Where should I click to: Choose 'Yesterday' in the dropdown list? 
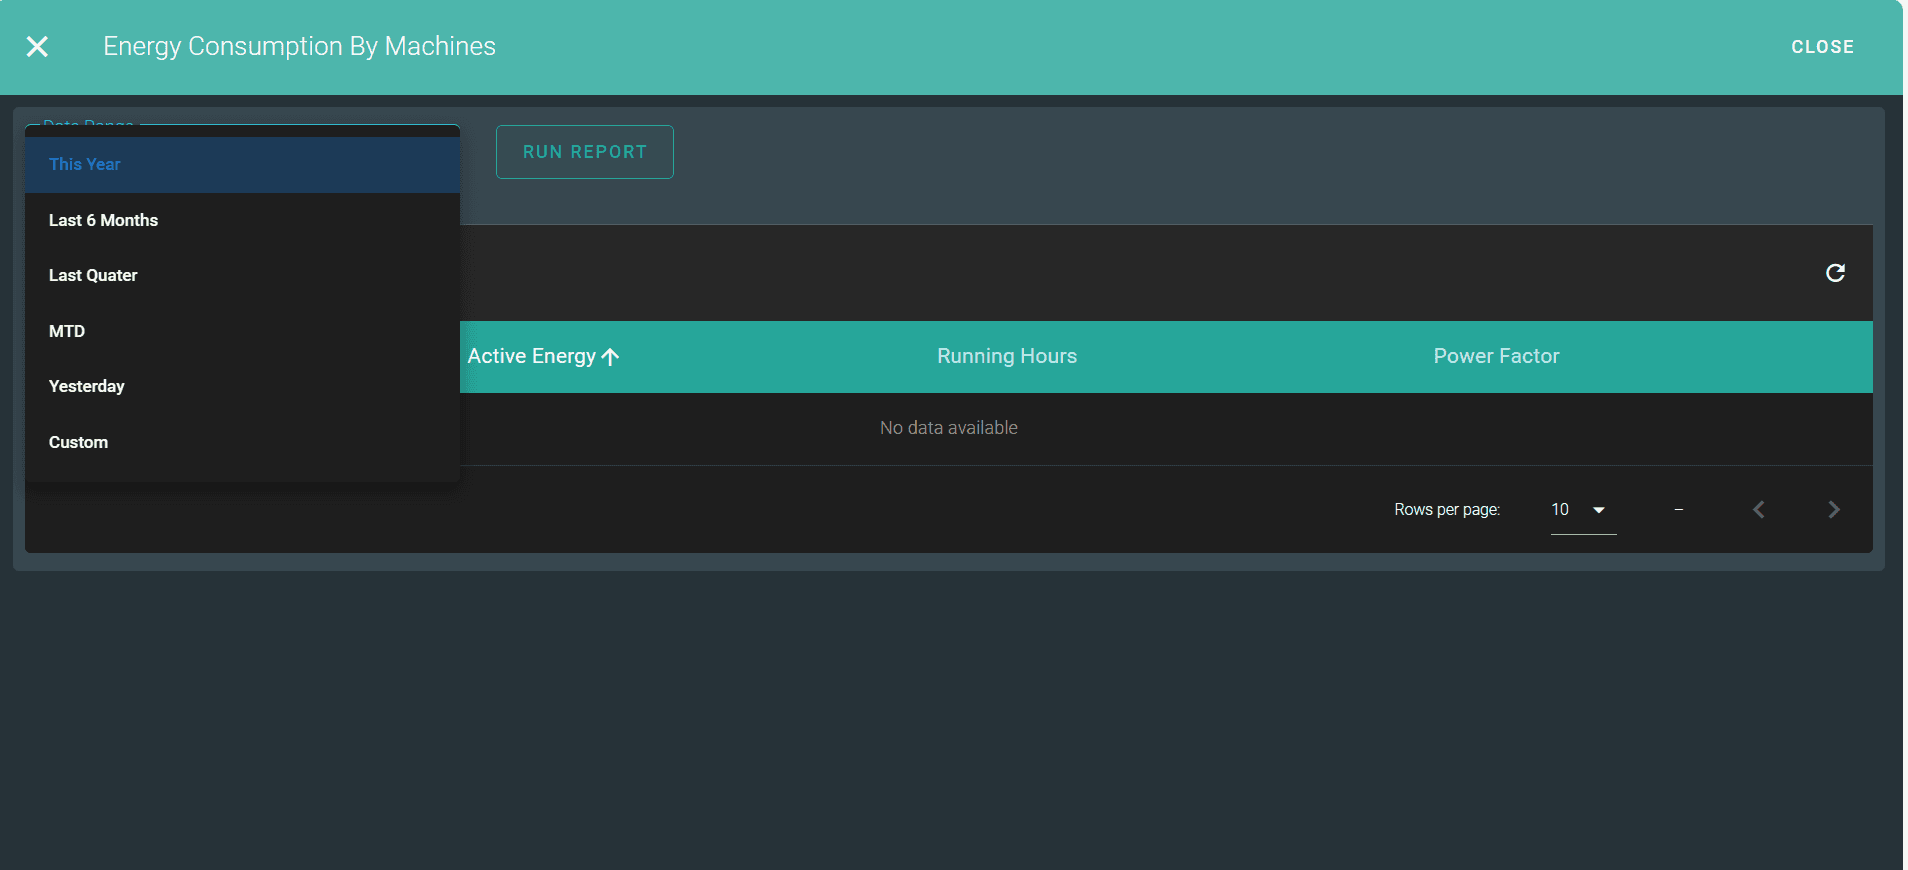point(242,387)
